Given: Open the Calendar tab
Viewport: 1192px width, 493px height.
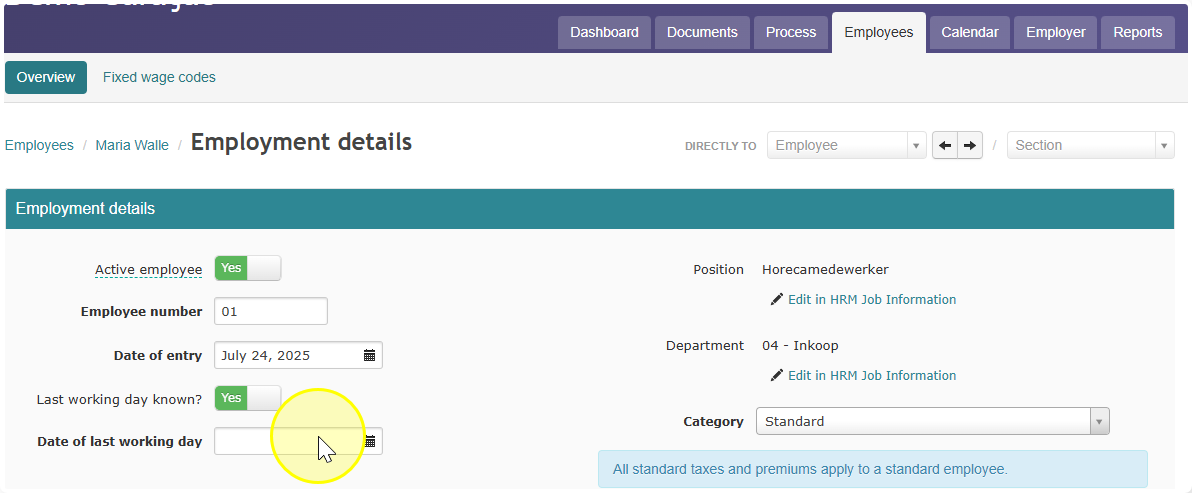Looking at the screenshot, I should (x=969, y=33).
